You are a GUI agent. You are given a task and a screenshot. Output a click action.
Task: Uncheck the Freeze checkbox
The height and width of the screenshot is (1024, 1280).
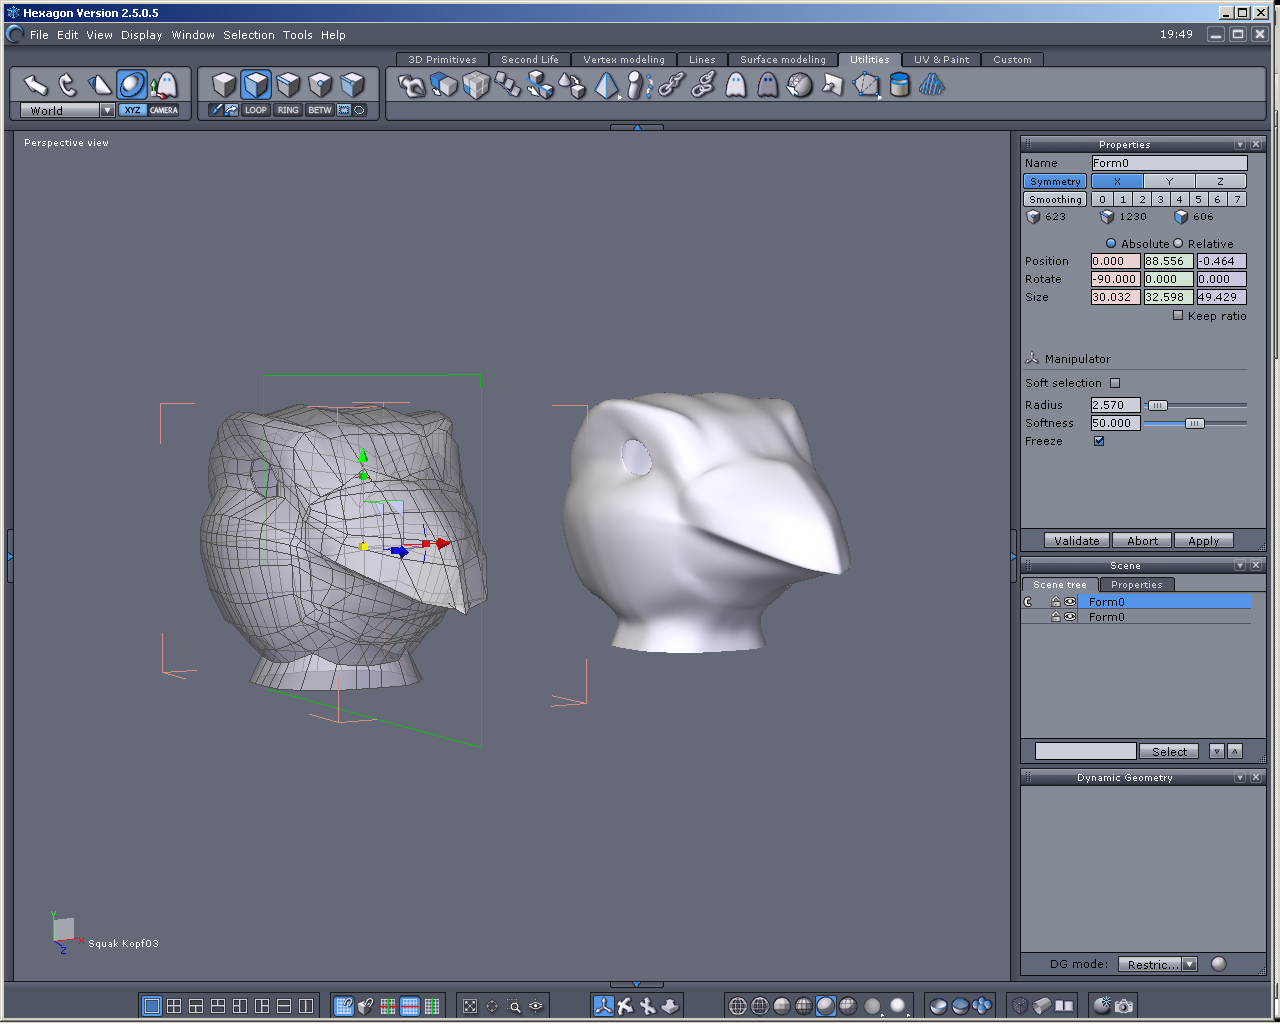point(1099,441)
